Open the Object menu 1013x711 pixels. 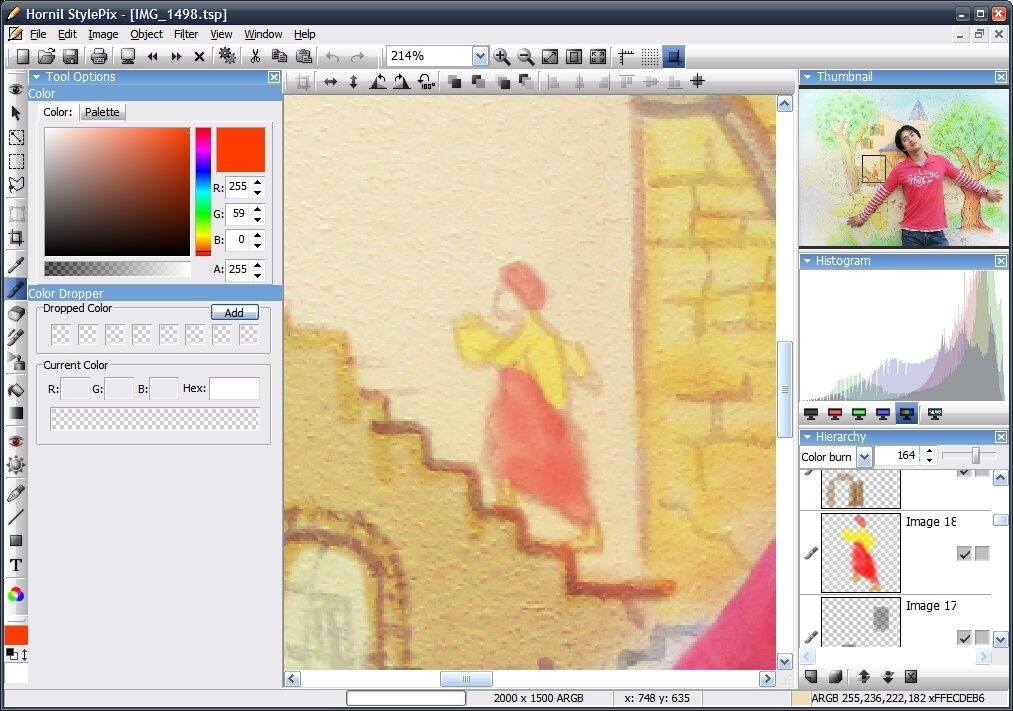click(x=146, y=34)
